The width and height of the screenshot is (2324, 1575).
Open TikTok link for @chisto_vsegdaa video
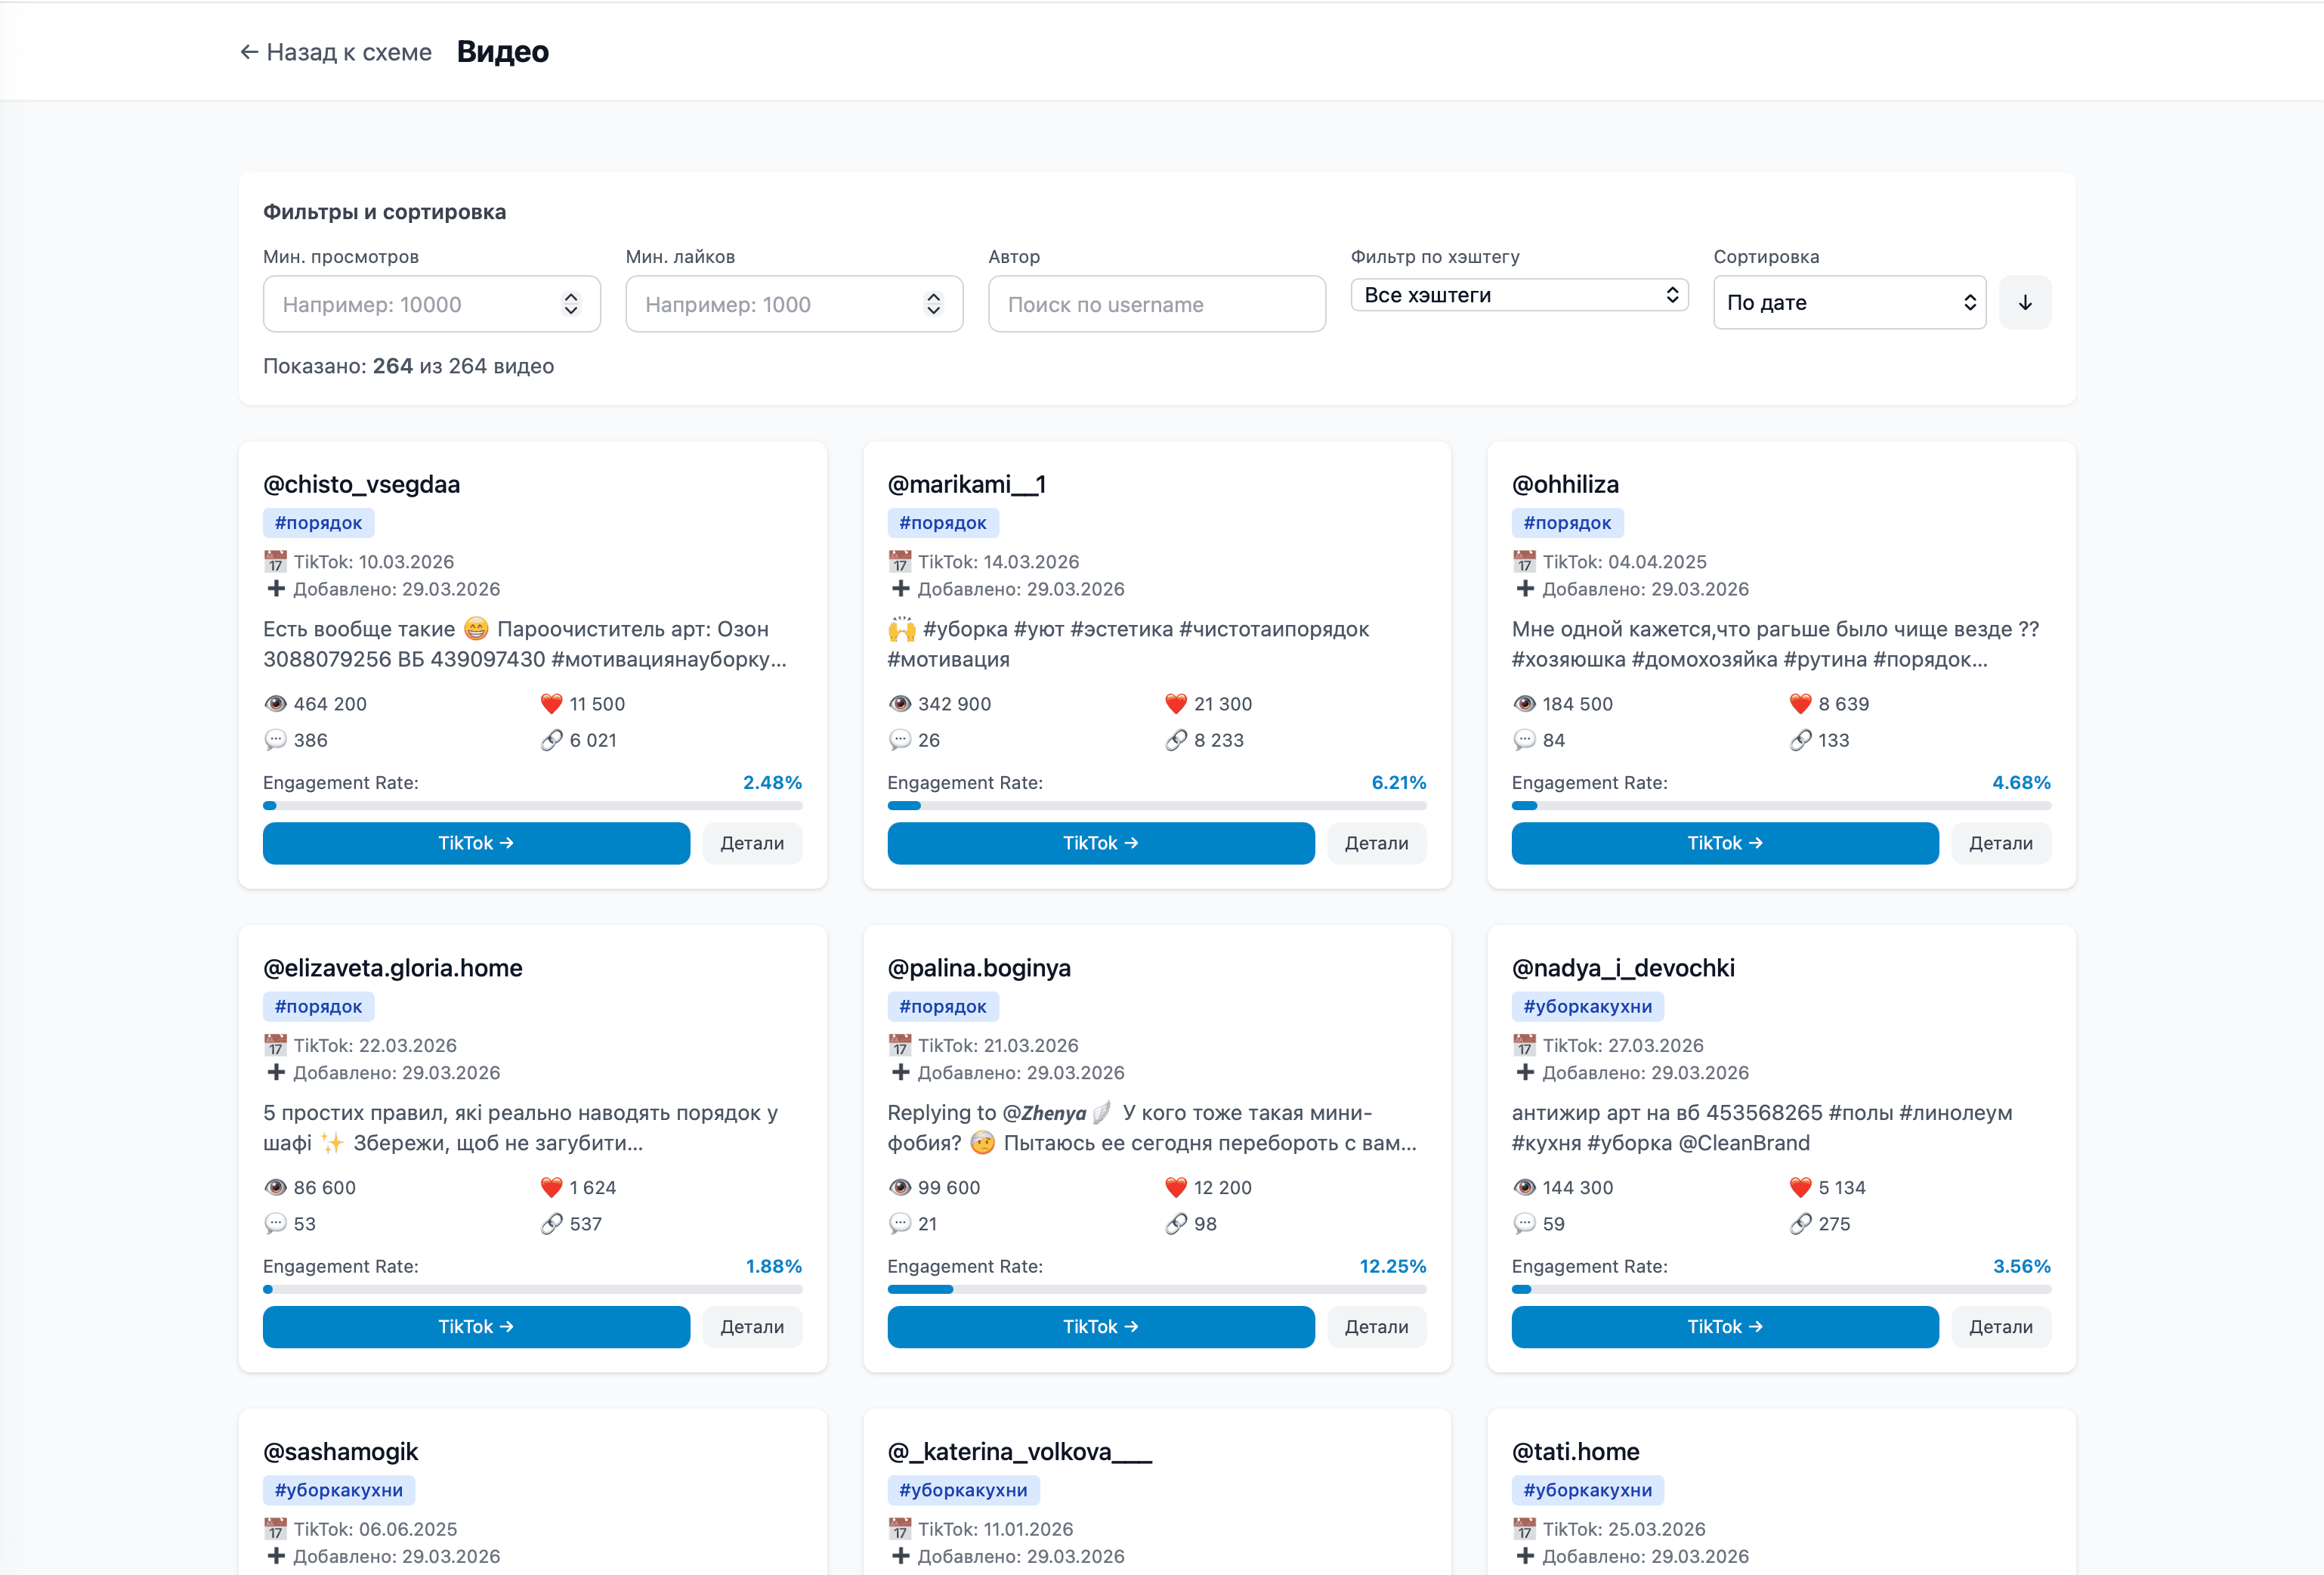(x=476, y=842)
